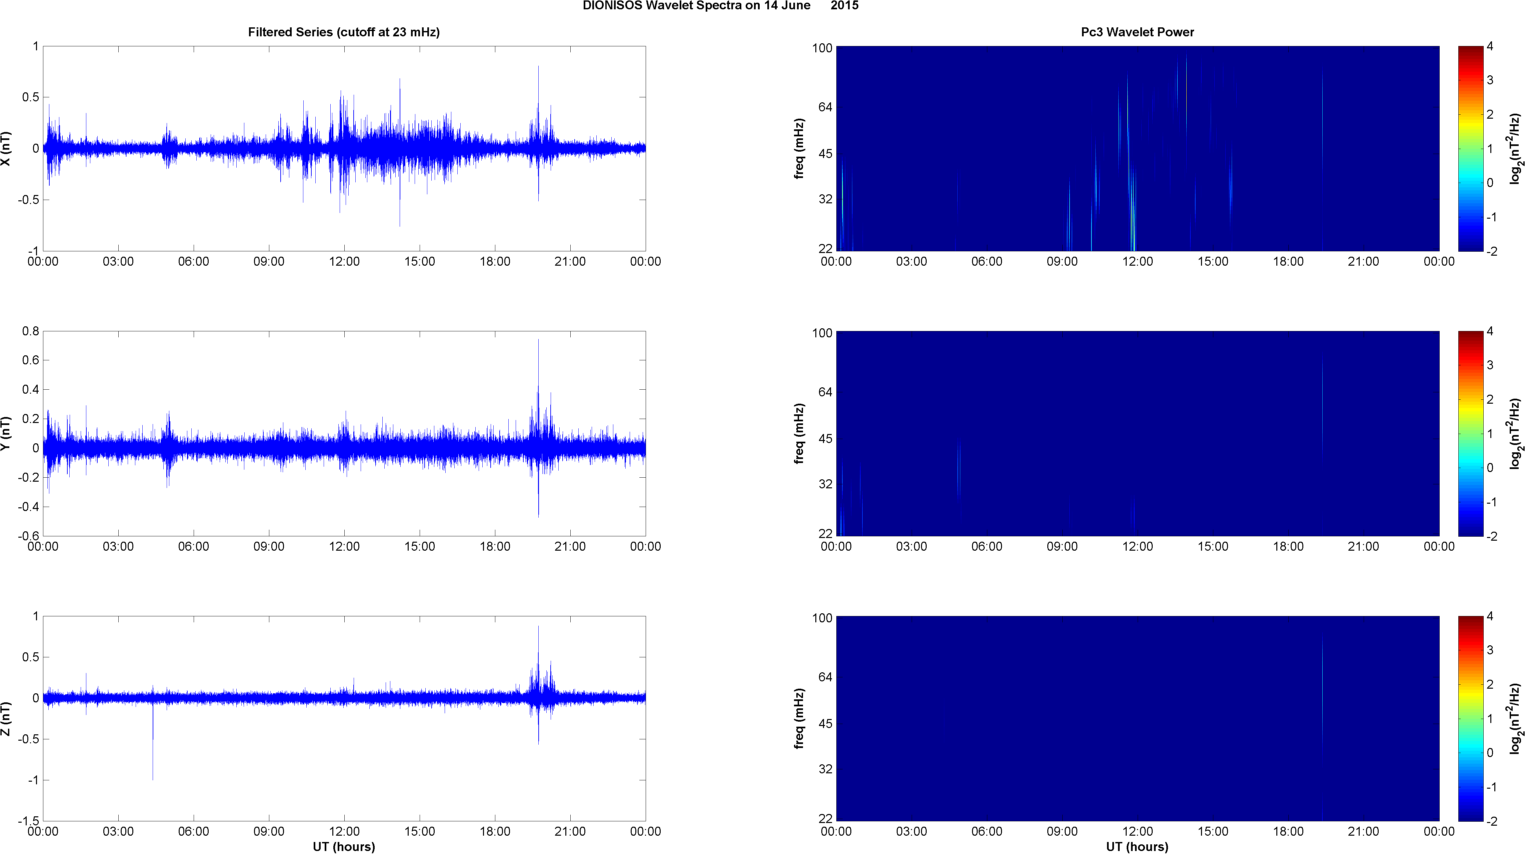Click the colorbar next to Z wavelet spectrogram

tap(1470, 719)
